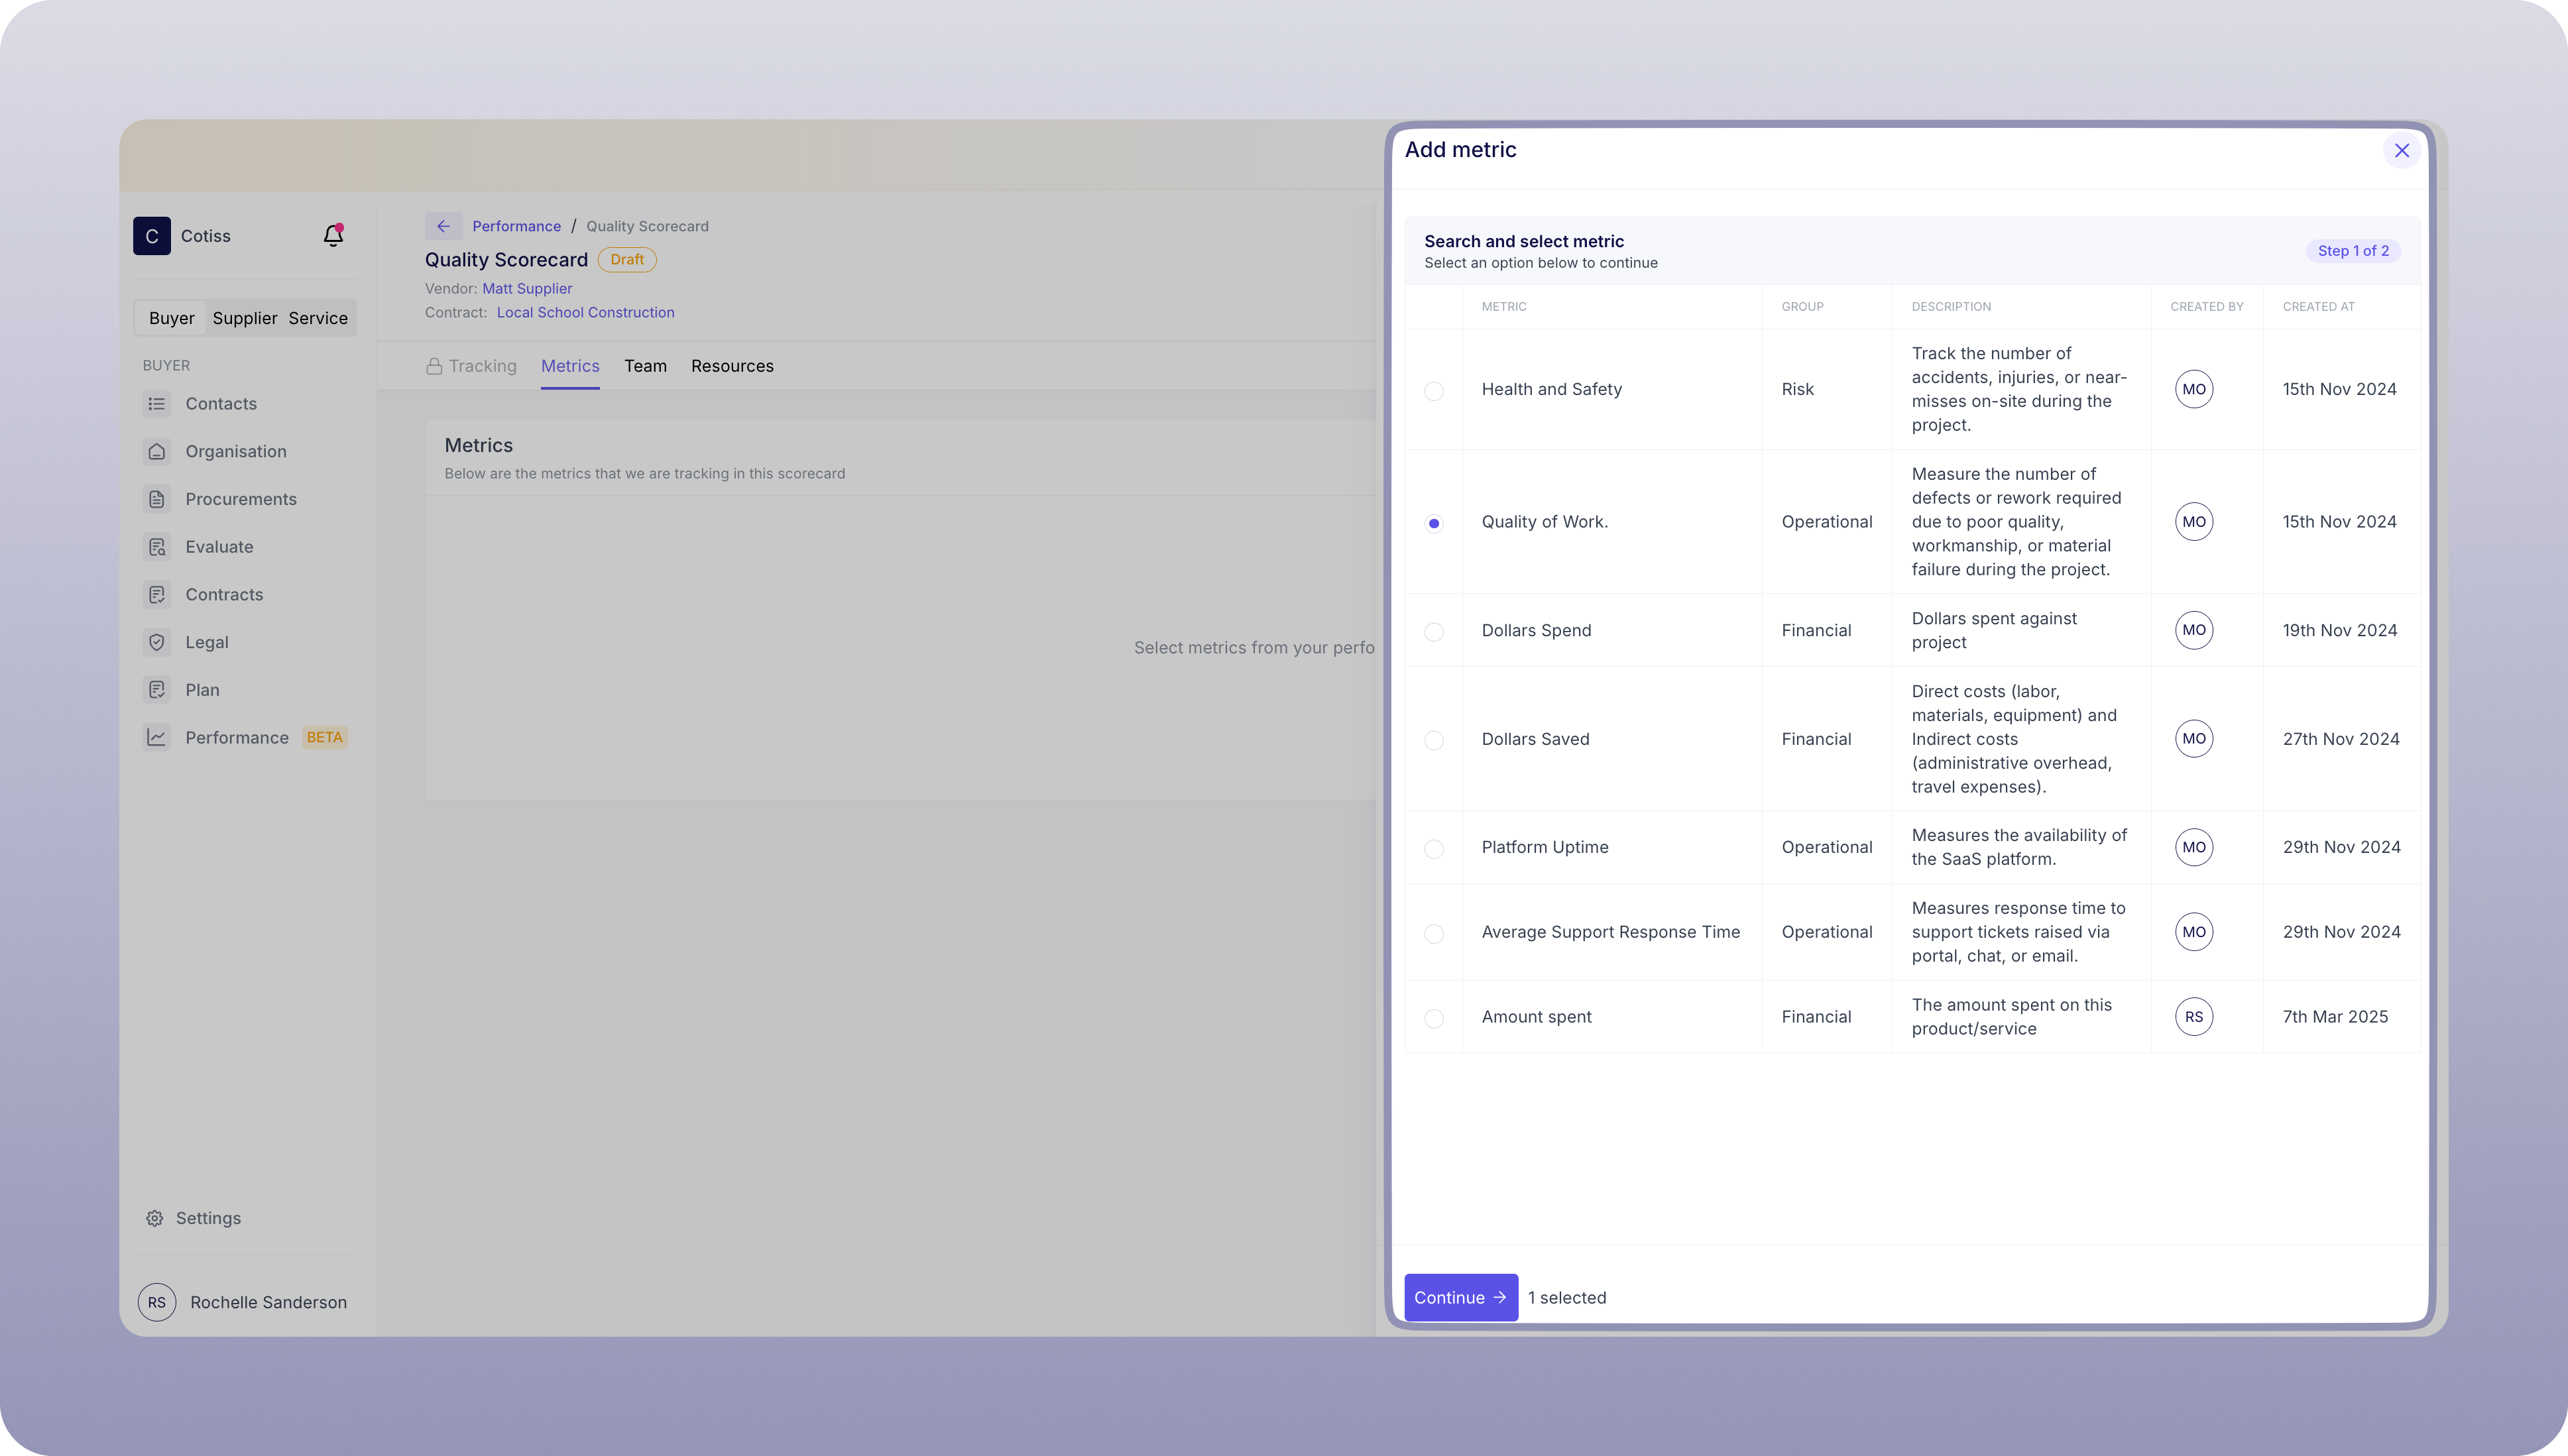Screen dimensions: 2568x1456
Task: Select the Dollars Saved radio button
Action: click(x=1434, y=740)
